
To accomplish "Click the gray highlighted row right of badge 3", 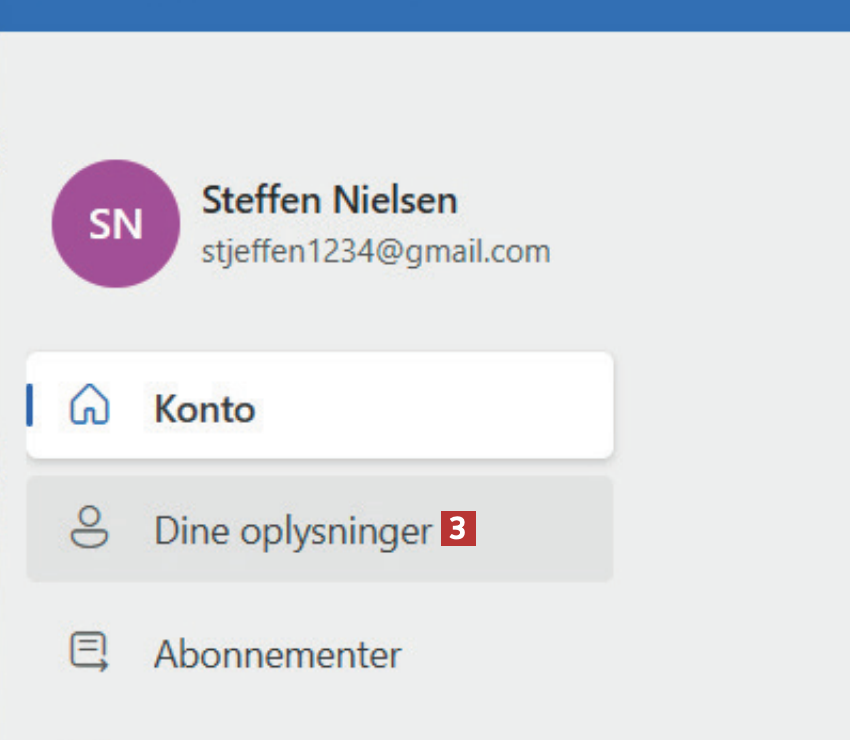I will 545,529.
